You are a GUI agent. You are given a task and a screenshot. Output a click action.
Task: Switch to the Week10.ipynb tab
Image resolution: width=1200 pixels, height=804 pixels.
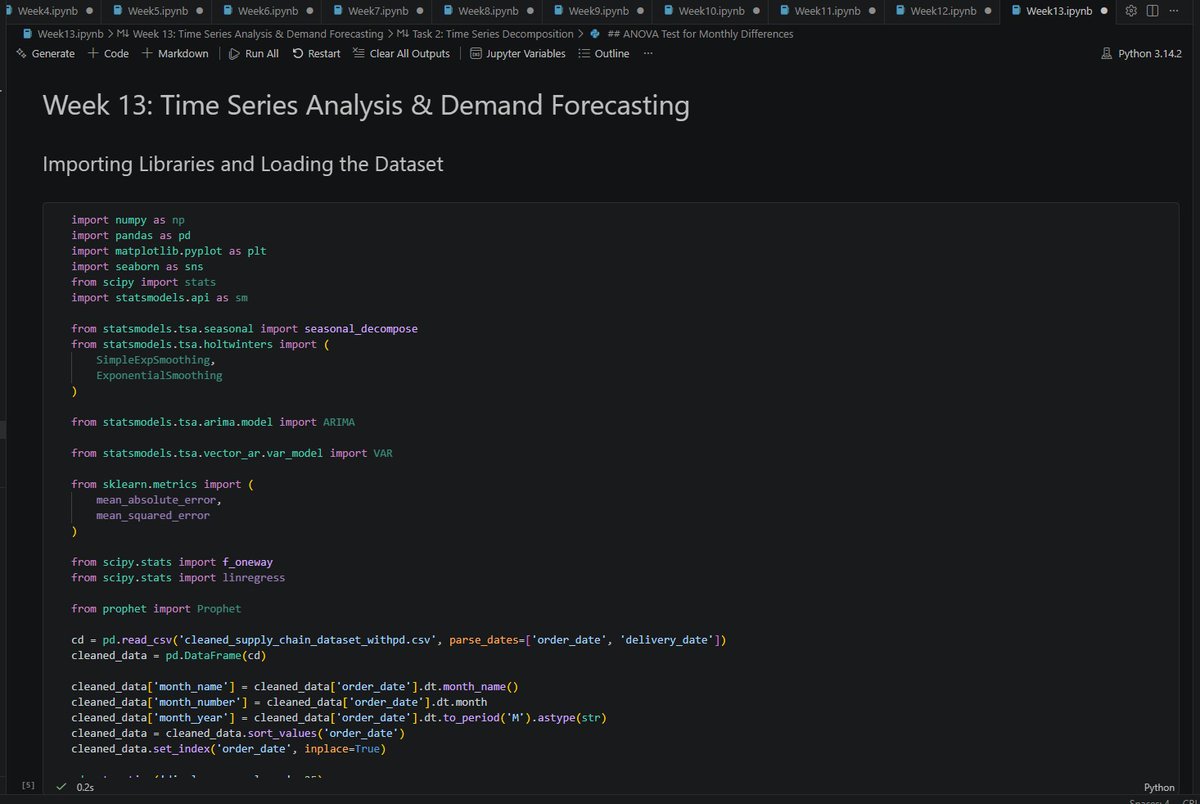[x=710, y=11]
